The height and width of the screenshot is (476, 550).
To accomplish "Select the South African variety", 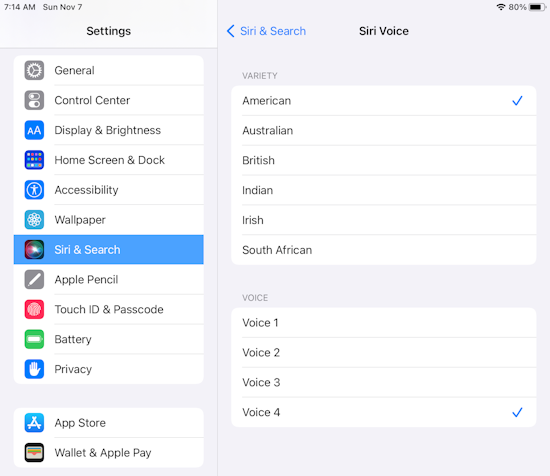I will tap(384, 250).
